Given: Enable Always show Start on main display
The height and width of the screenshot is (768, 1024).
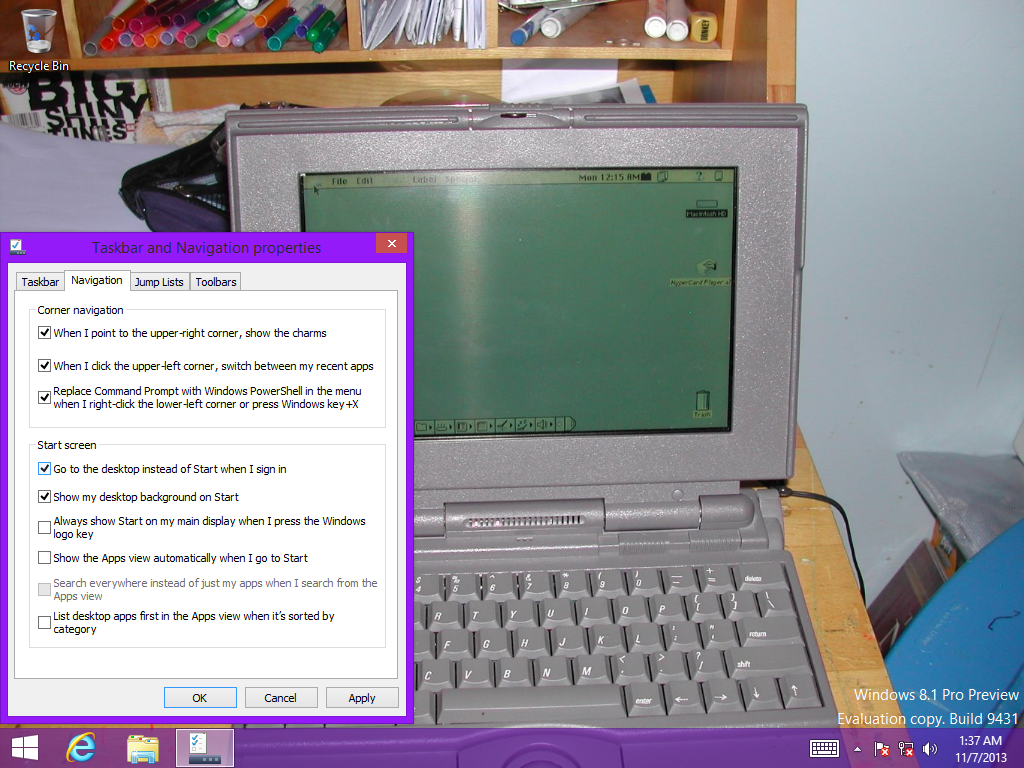Looking at the screenshot, I should pos(44,528).
